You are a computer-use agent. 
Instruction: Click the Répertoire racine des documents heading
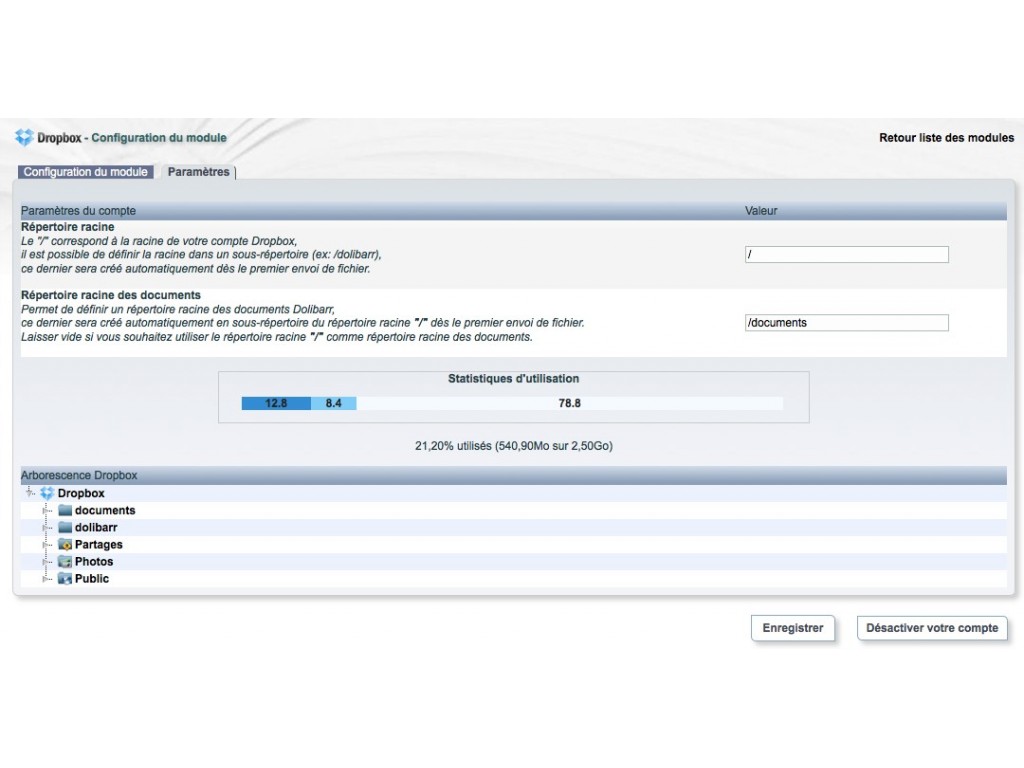click(111, 295)
